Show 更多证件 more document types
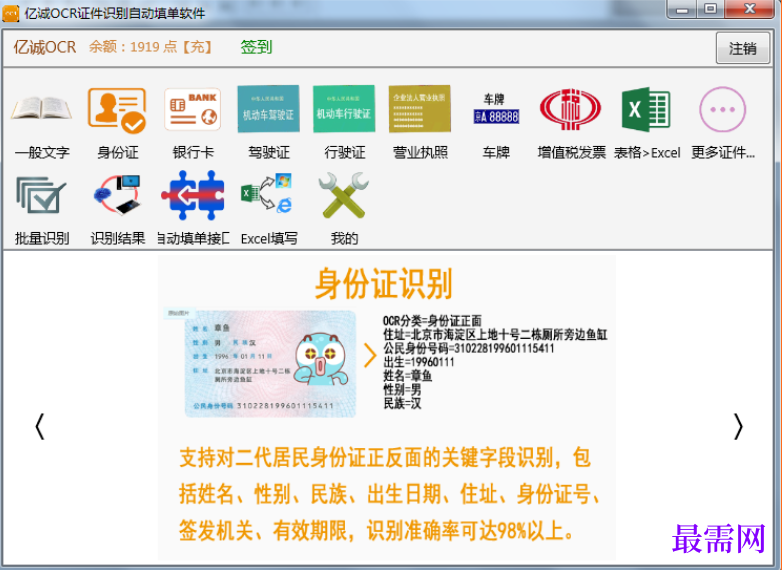 (x=722, y=109)
